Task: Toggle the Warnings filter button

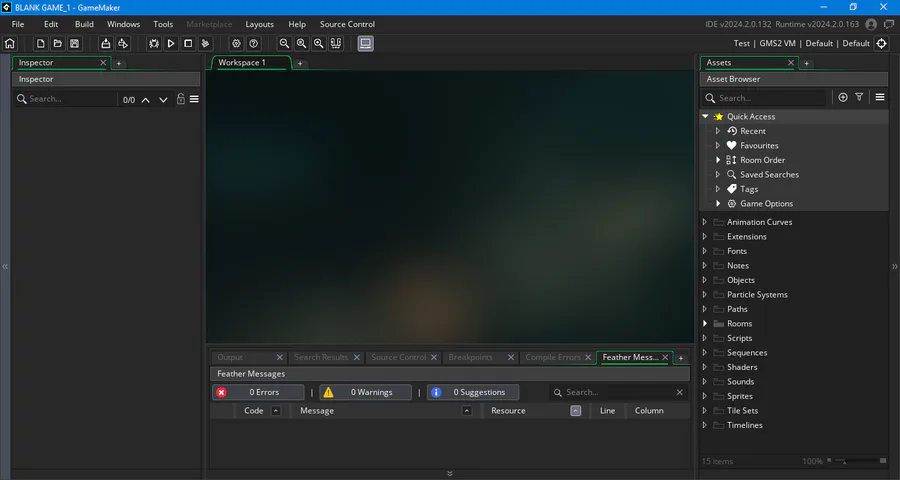Action: click(x=366, y=392)
